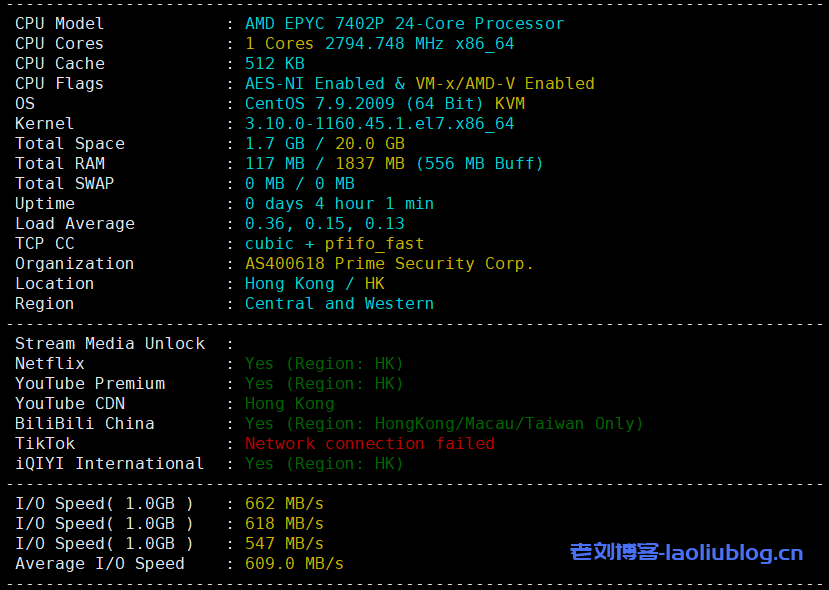Click the CPU Cores value line
The image size is (829, 590).
(379, 43)
